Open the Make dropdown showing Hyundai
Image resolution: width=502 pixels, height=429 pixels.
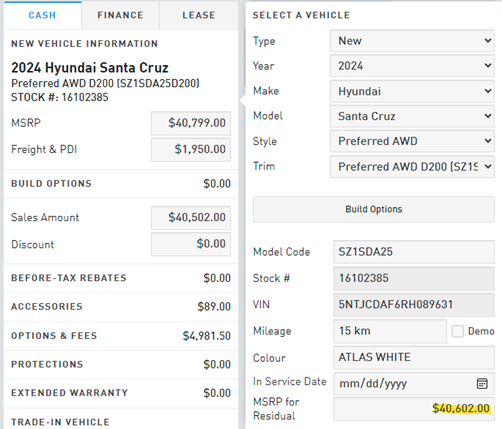(412, 91)
